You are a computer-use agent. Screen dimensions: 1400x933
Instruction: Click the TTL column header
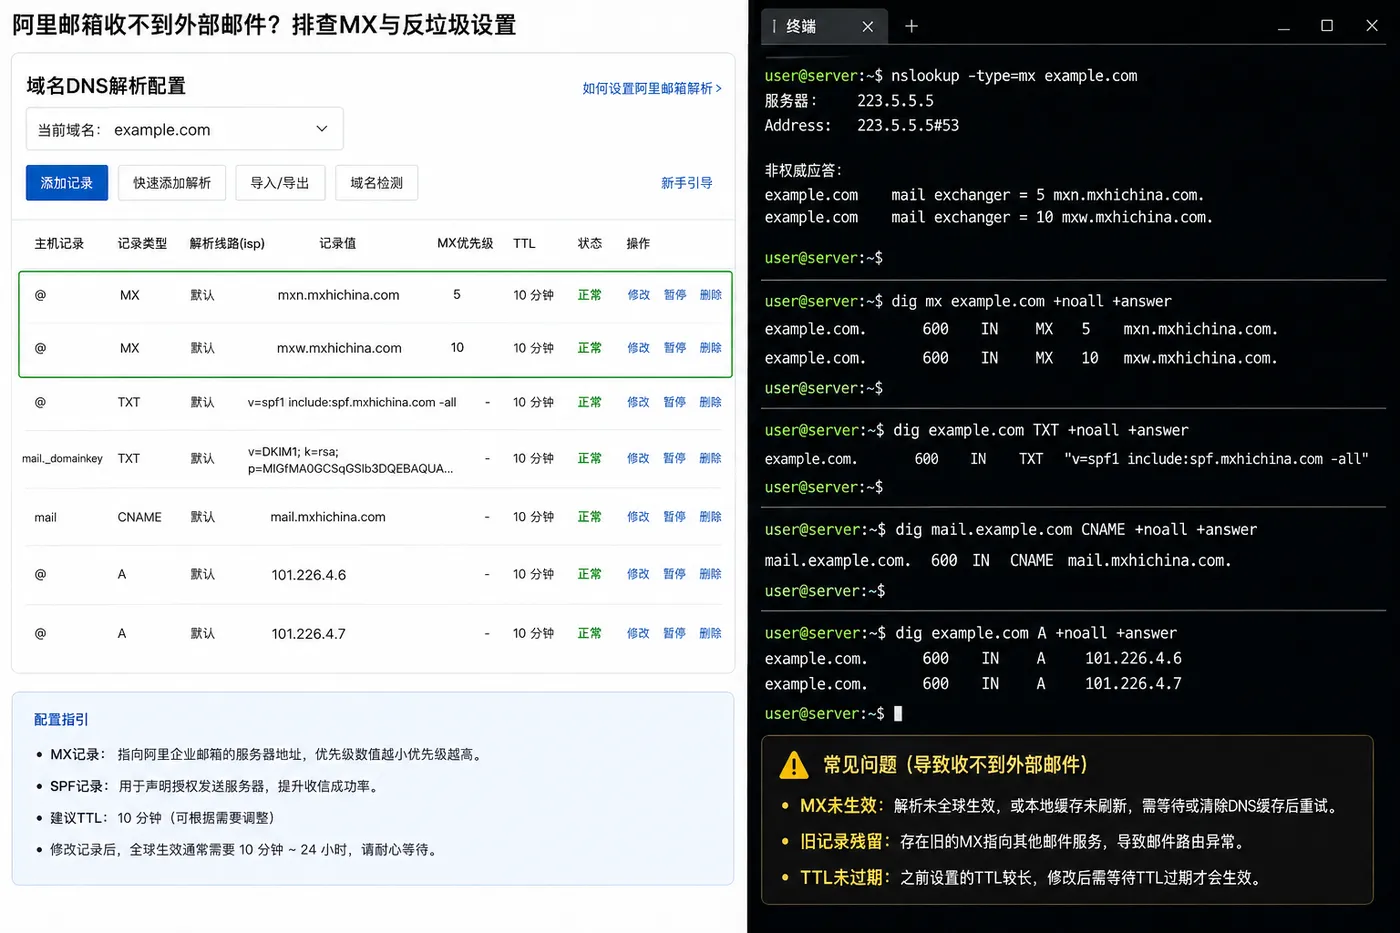point(524,243)
